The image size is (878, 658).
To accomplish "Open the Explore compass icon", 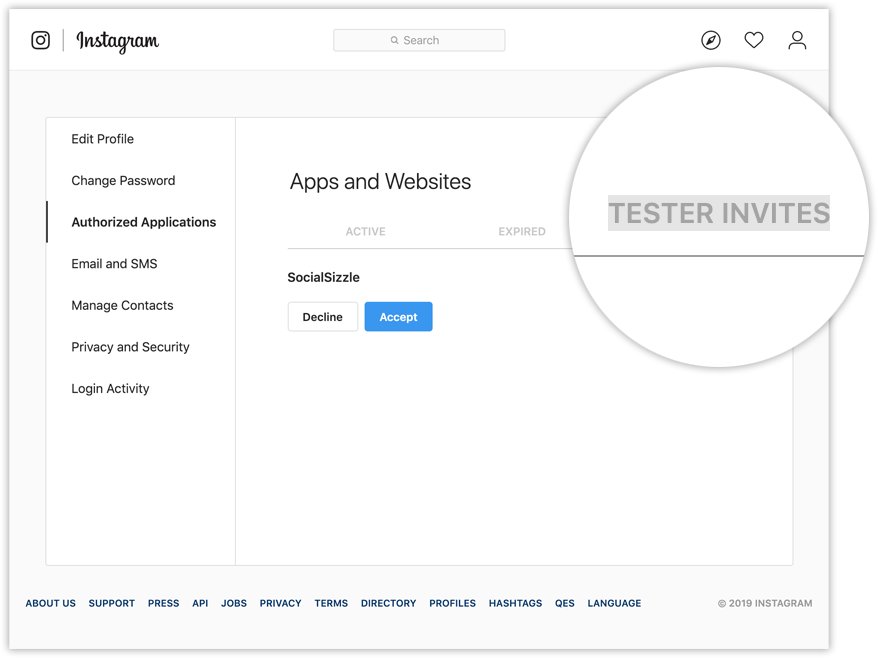I will click(711, 40).
